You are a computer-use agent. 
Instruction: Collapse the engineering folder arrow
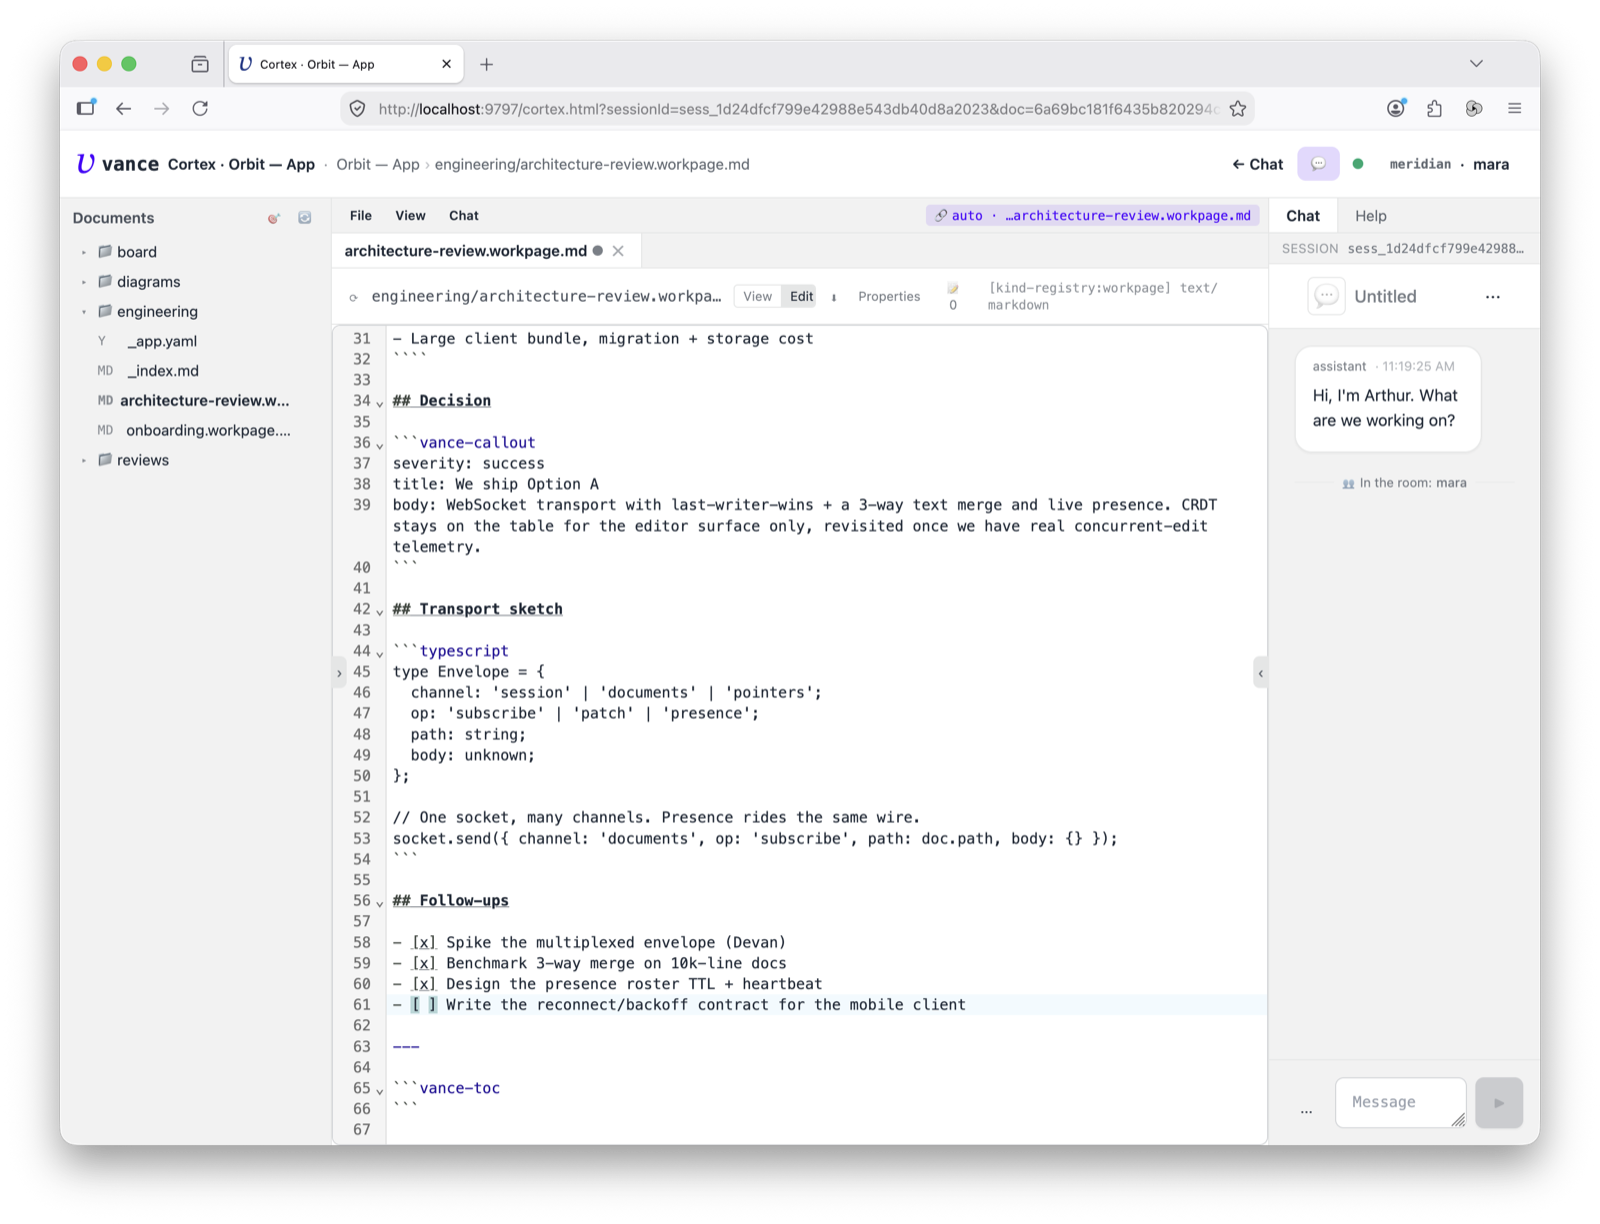tap(84, 312)
